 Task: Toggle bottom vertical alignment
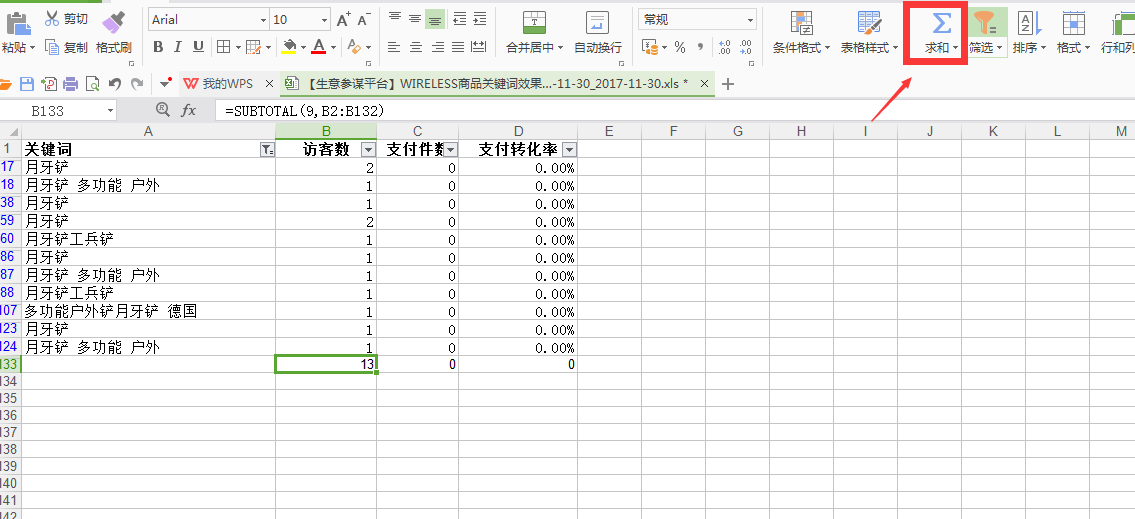435,20
